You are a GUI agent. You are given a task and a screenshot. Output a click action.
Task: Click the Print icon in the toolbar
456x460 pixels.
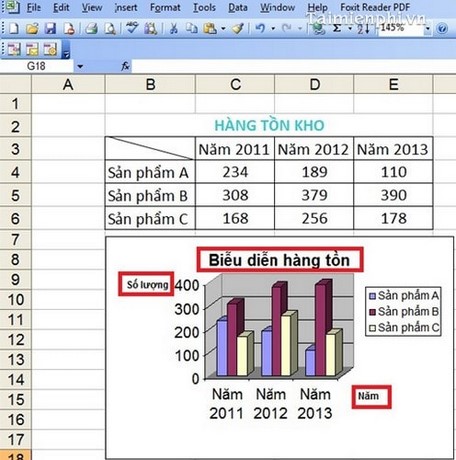click(91, 29)
